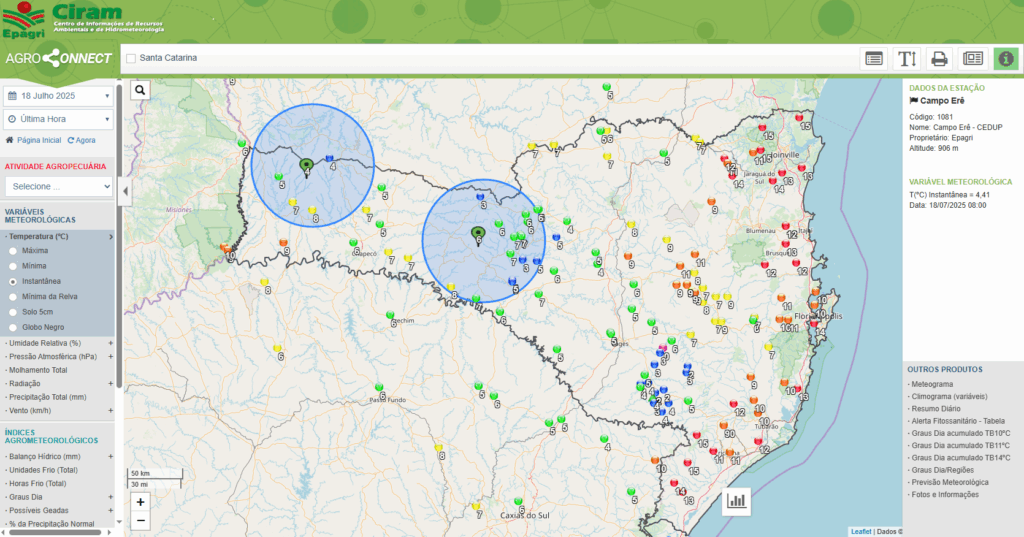1024x537 pixels.
Task: Open Meteograma product
Action: click(x=932, y=384)
